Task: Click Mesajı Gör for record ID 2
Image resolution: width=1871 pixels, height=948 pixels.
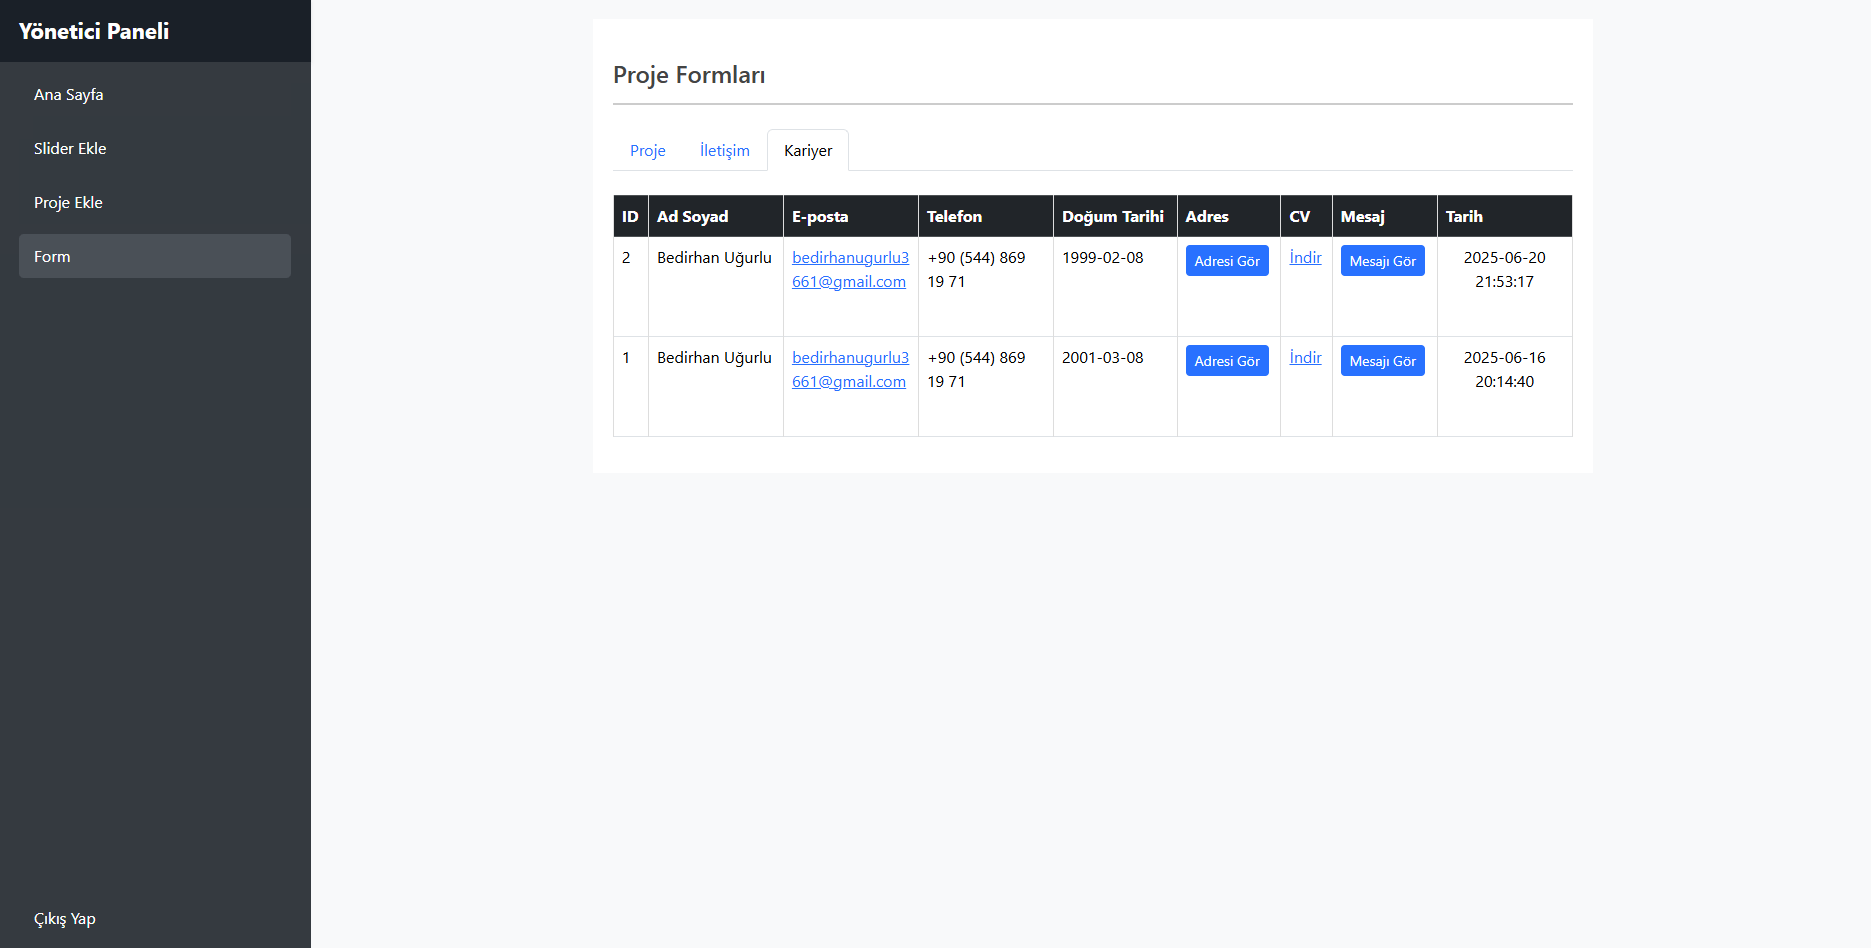Action: 1382,261
